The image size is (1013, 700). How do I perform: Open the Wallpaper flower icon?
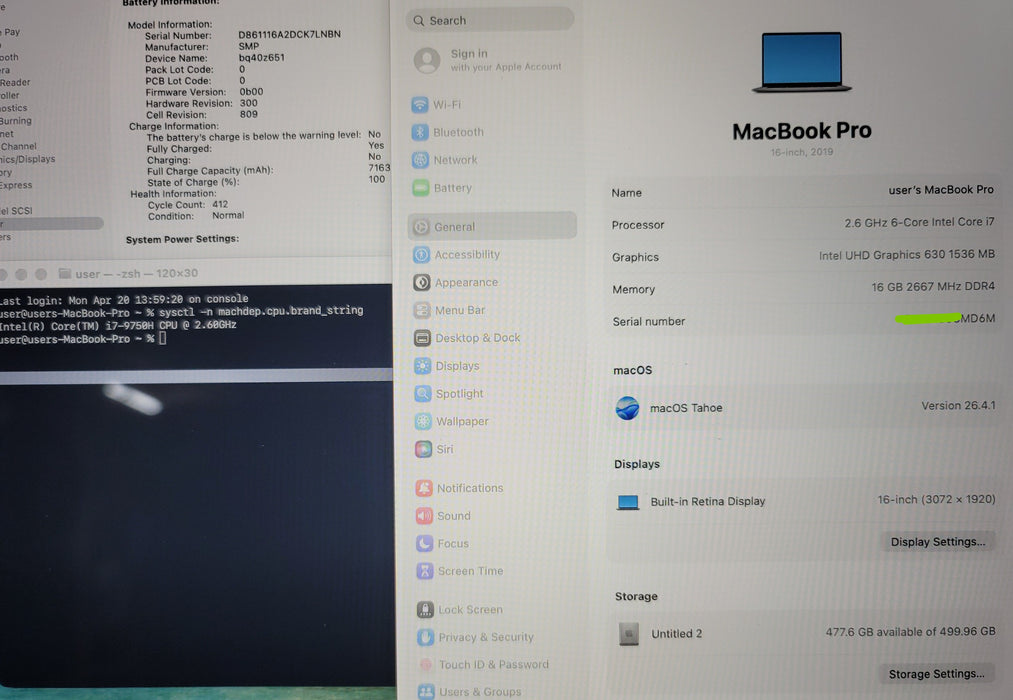coord(423,422)
